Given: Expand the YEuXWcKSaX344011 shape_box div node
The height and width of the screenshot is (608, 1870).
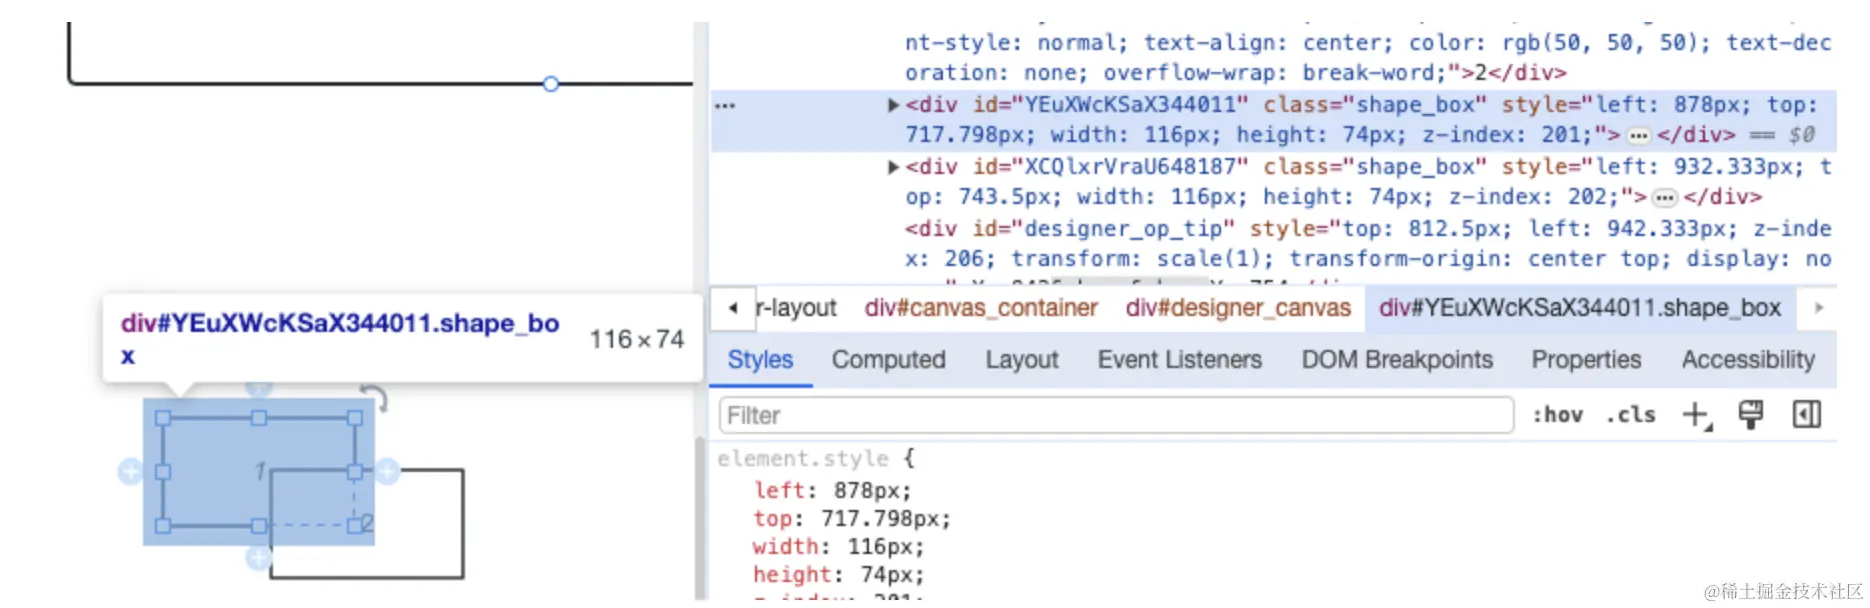Looking at the screenshot, I should tap(893, 105).
